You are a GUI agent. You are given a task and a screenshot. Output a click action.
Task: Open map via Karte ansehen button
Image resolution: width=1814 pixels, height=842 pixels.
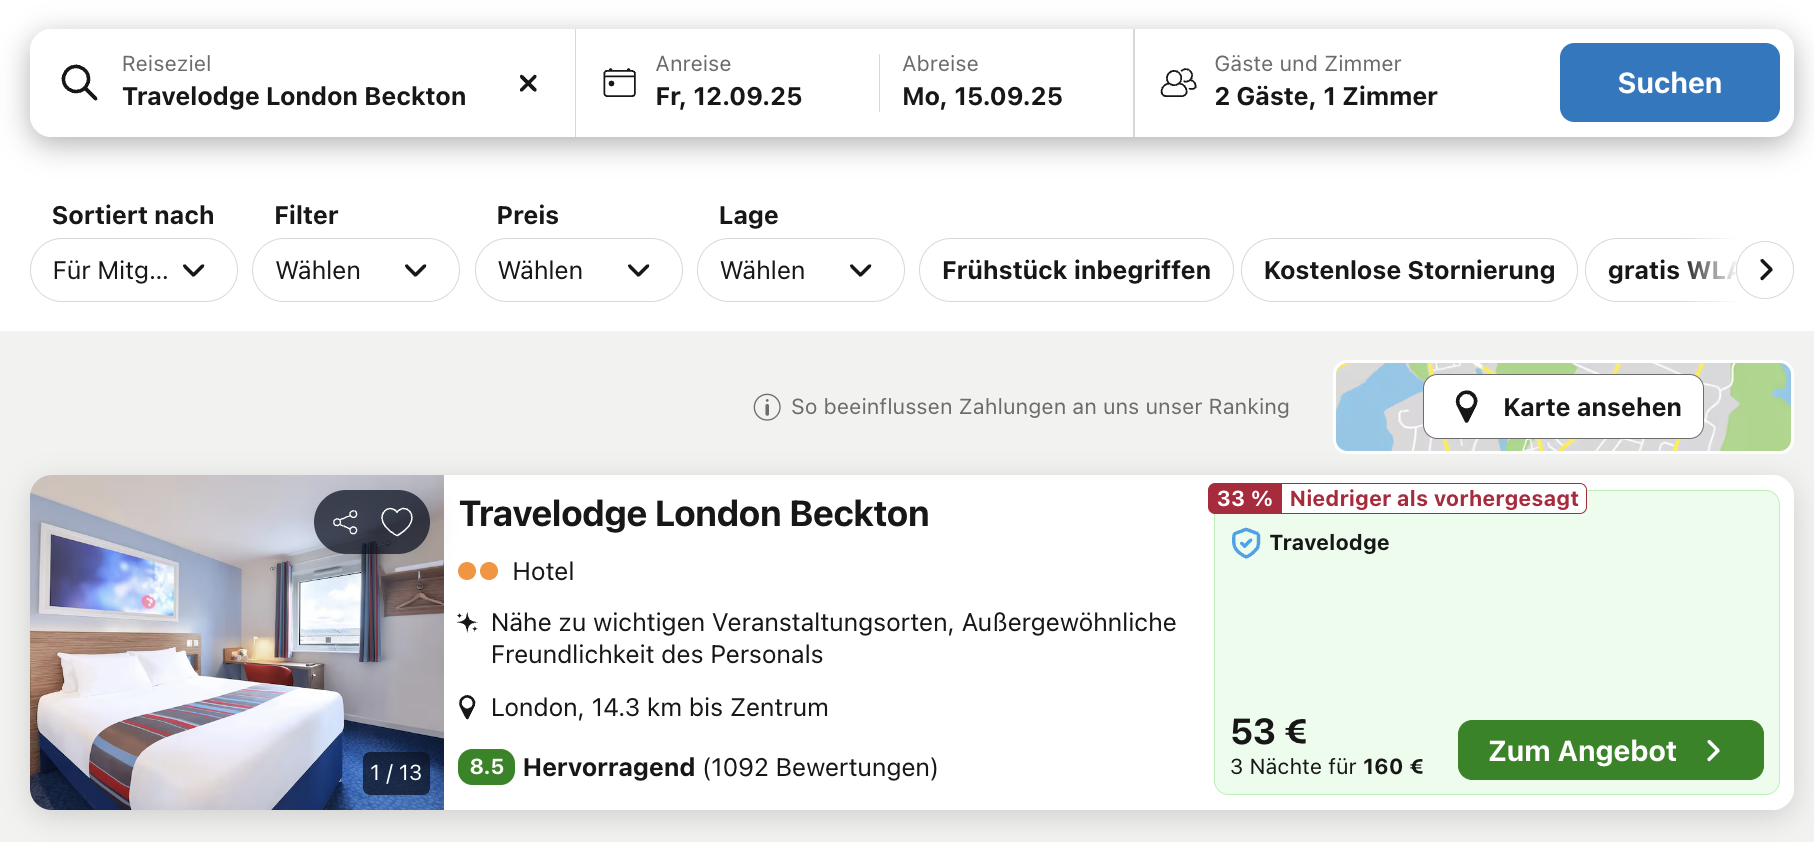(x=1563, y=407)
